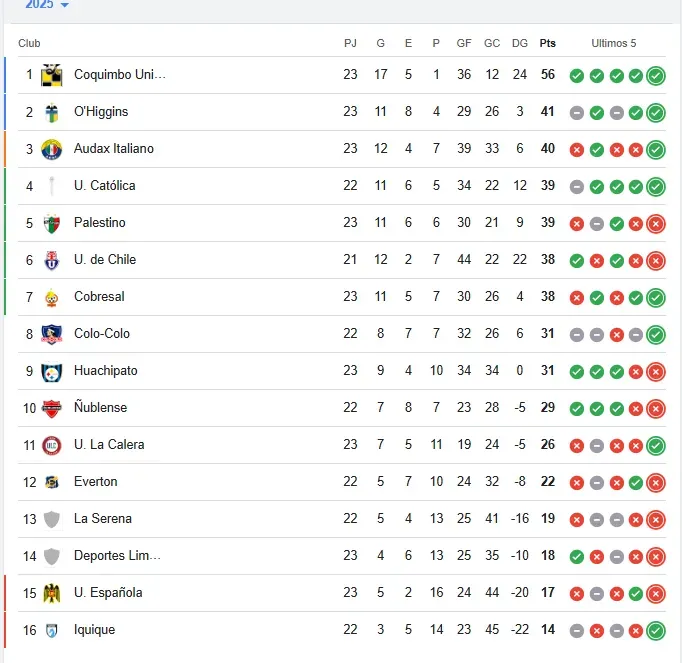The height and width of the screenshot is (663, 682).
Task: Open the U. Católica team link
Action: coord(104,186)
